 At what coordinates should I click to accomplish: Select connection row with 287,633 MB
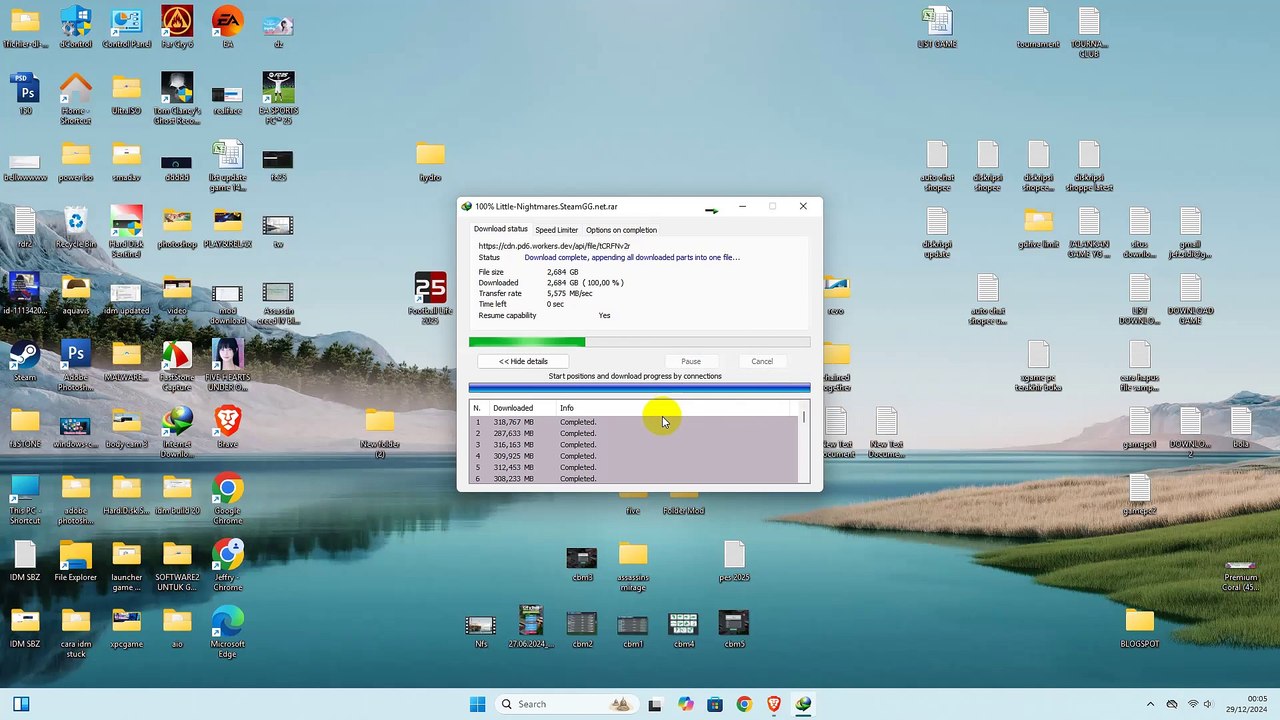[634, 433]
